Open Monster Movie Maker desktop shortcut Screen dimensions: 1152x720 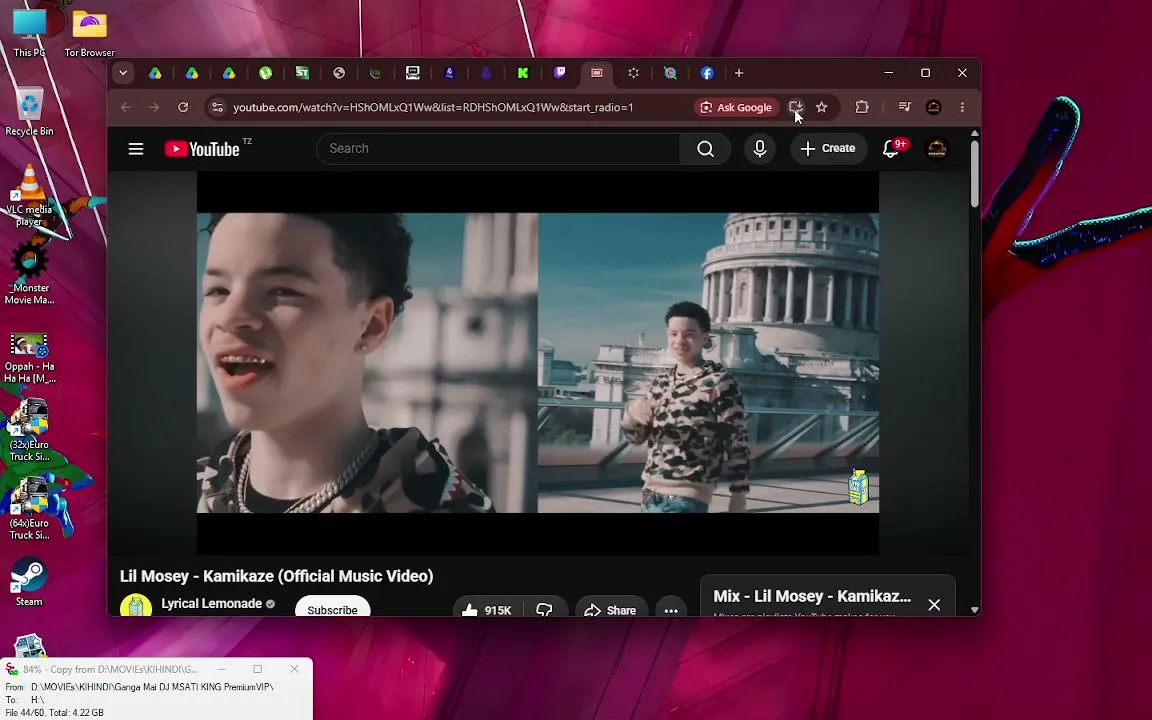pos(29,273)
